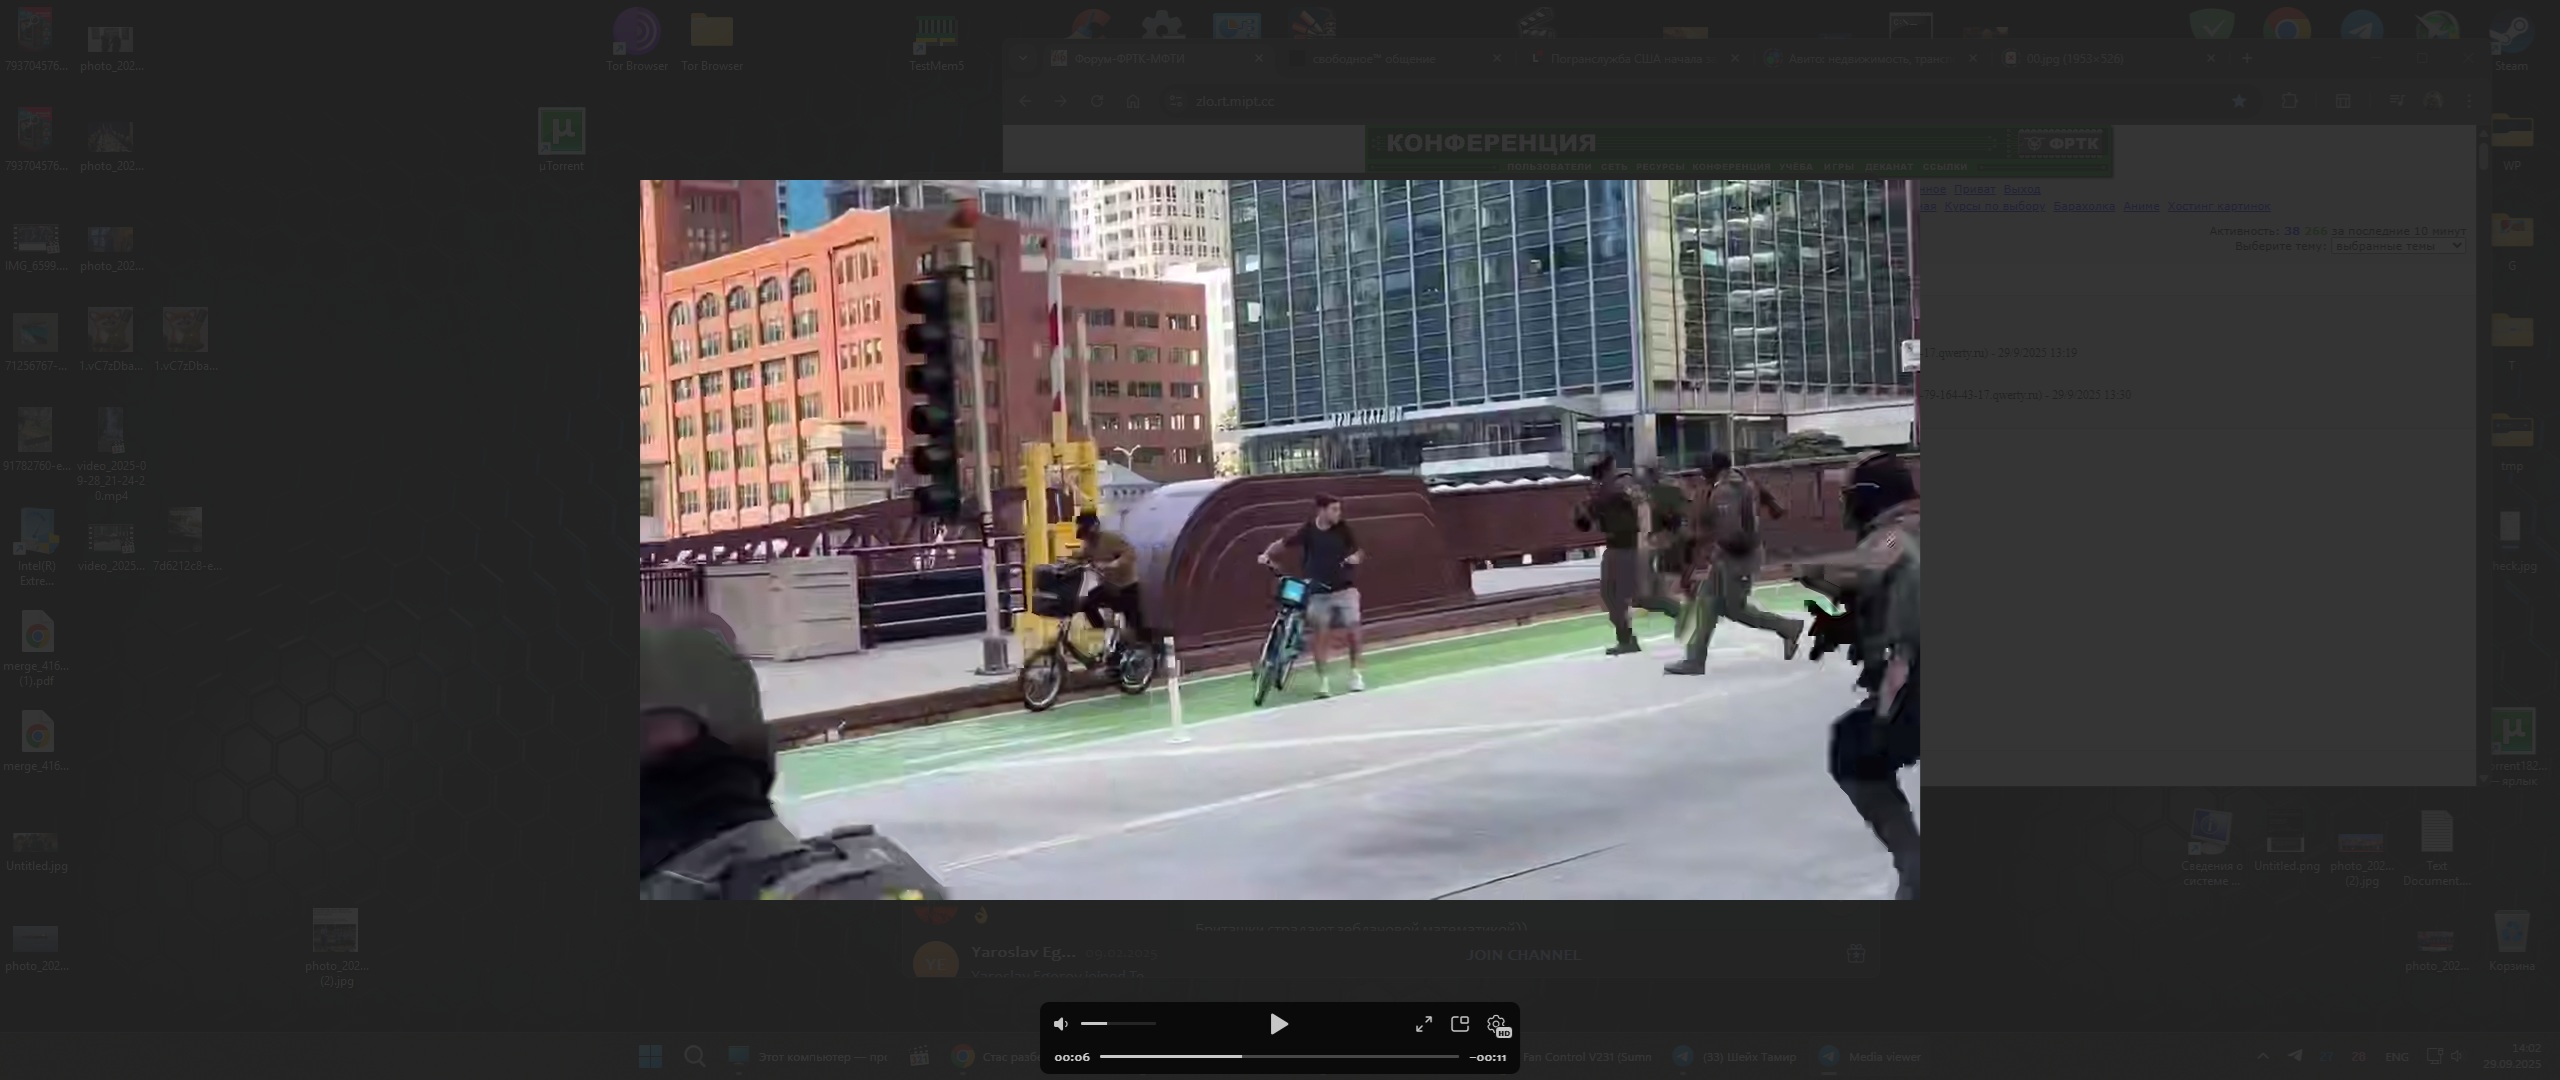Viewport: 2560px width, 1080px height.
Task: Open the ENG language switcher
Action: pos(2397,1057)
